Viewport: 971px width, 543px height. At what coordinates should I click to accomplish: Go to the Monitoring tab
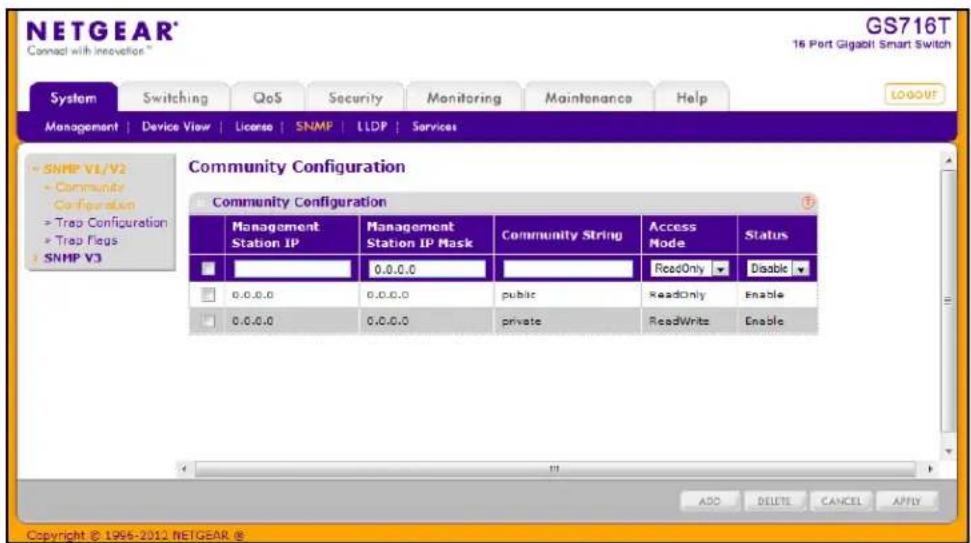point(464,98)
